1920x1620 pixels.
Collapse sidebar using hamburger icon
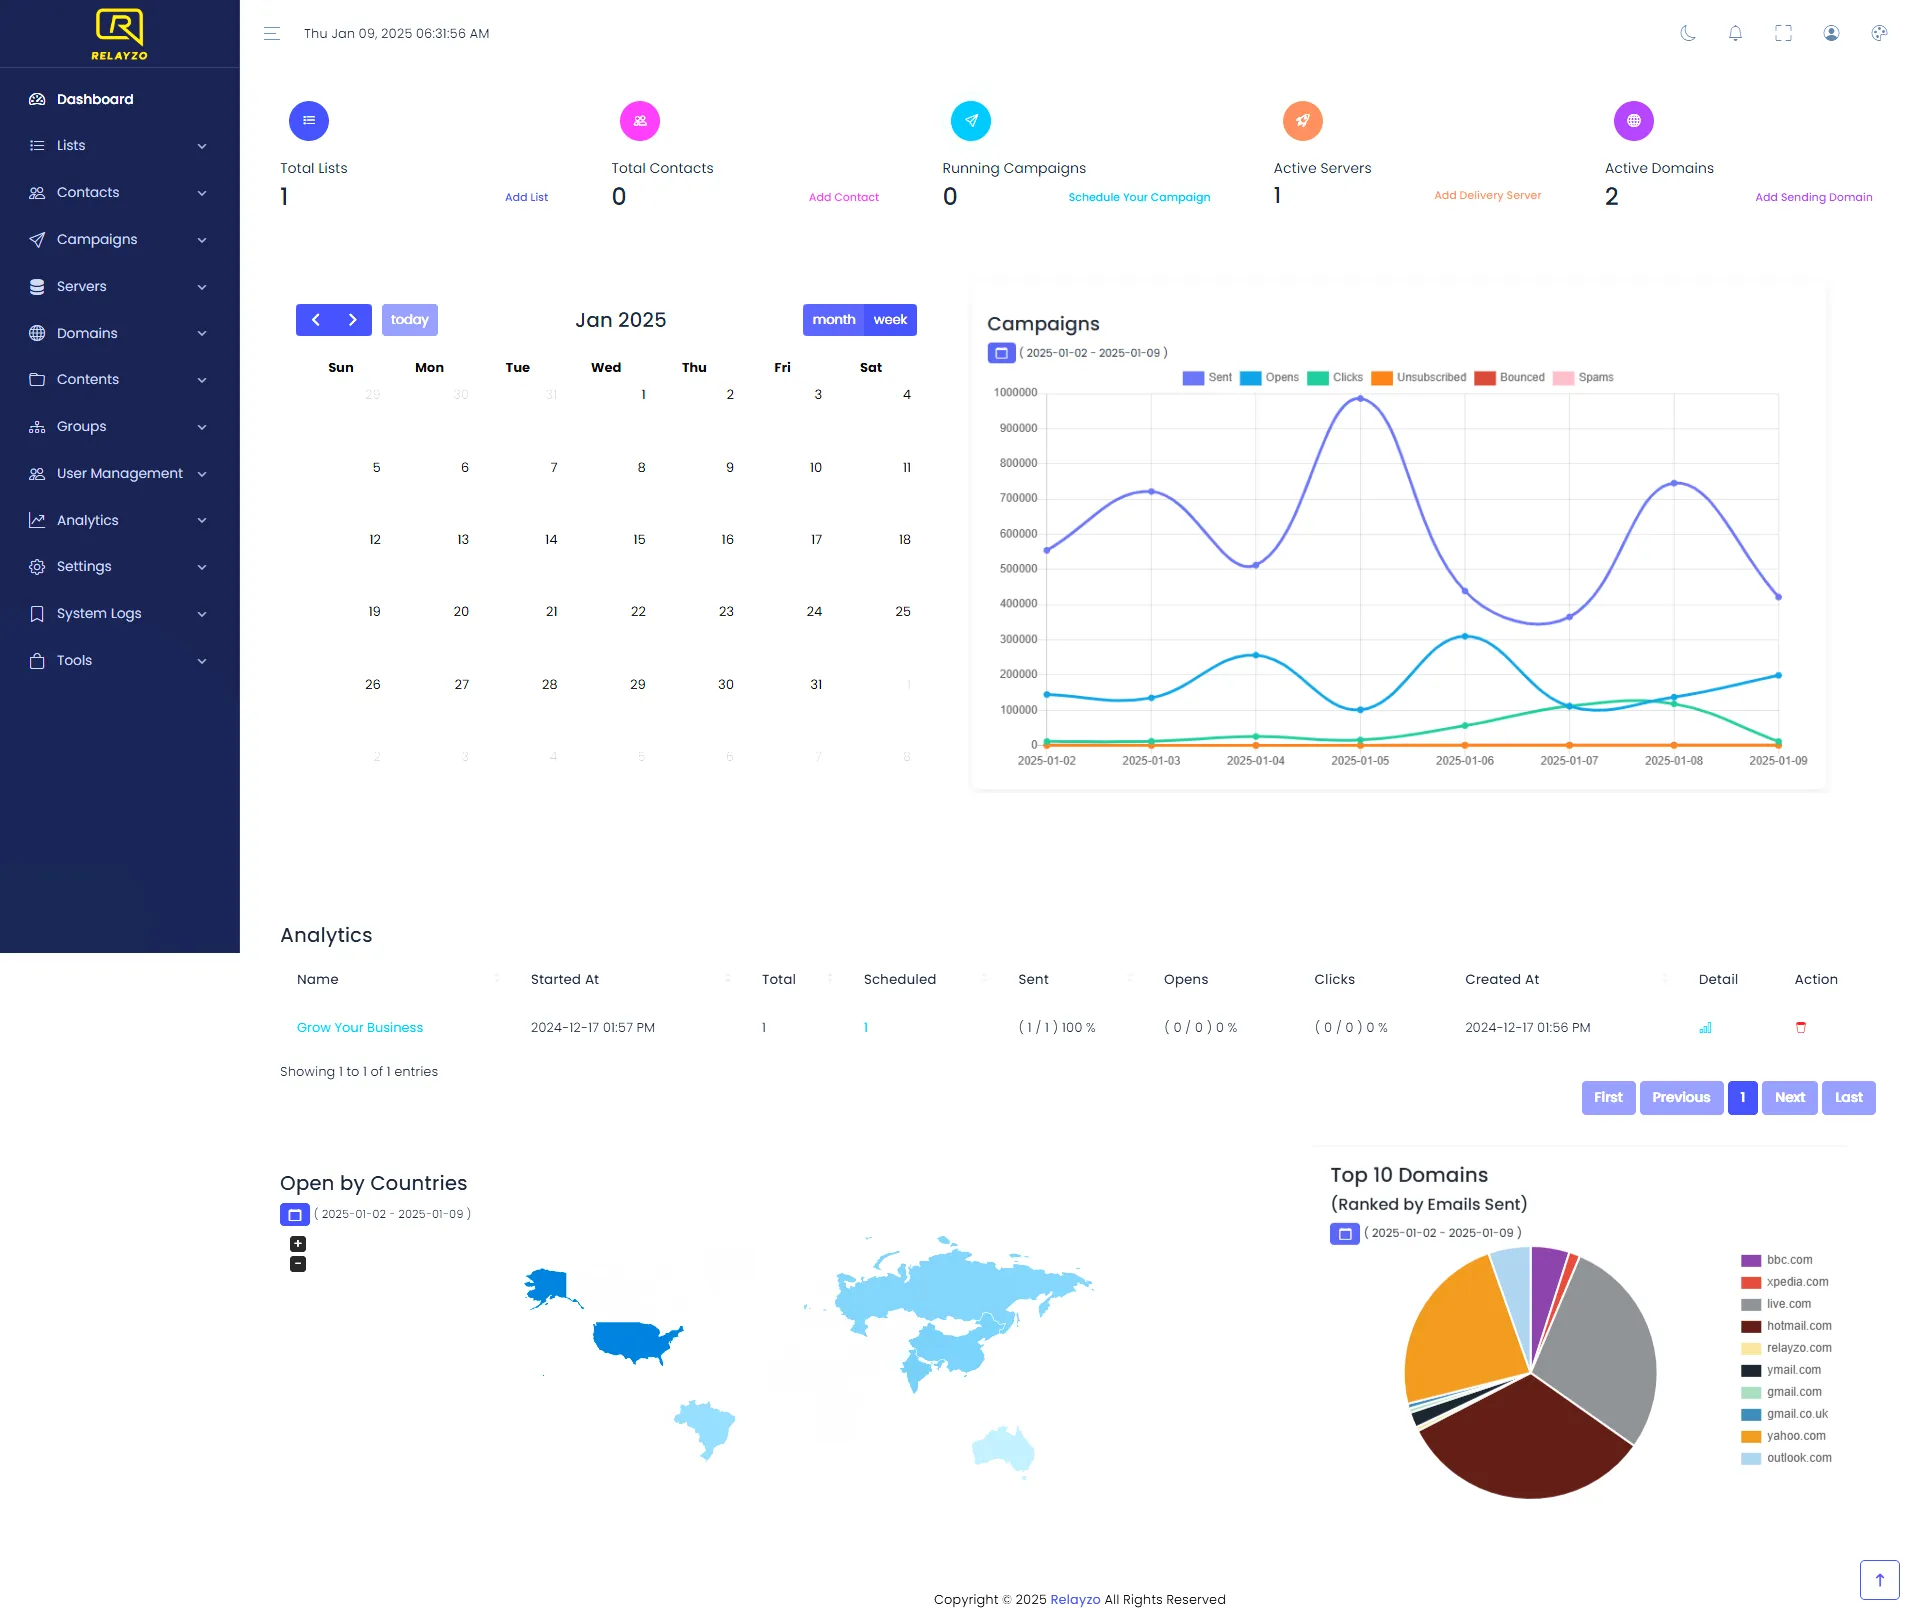tap(271, 33)
